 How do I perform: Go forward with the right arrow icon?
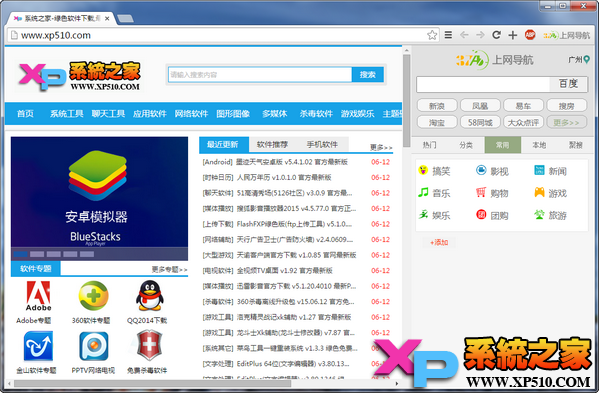coord(480,35)
